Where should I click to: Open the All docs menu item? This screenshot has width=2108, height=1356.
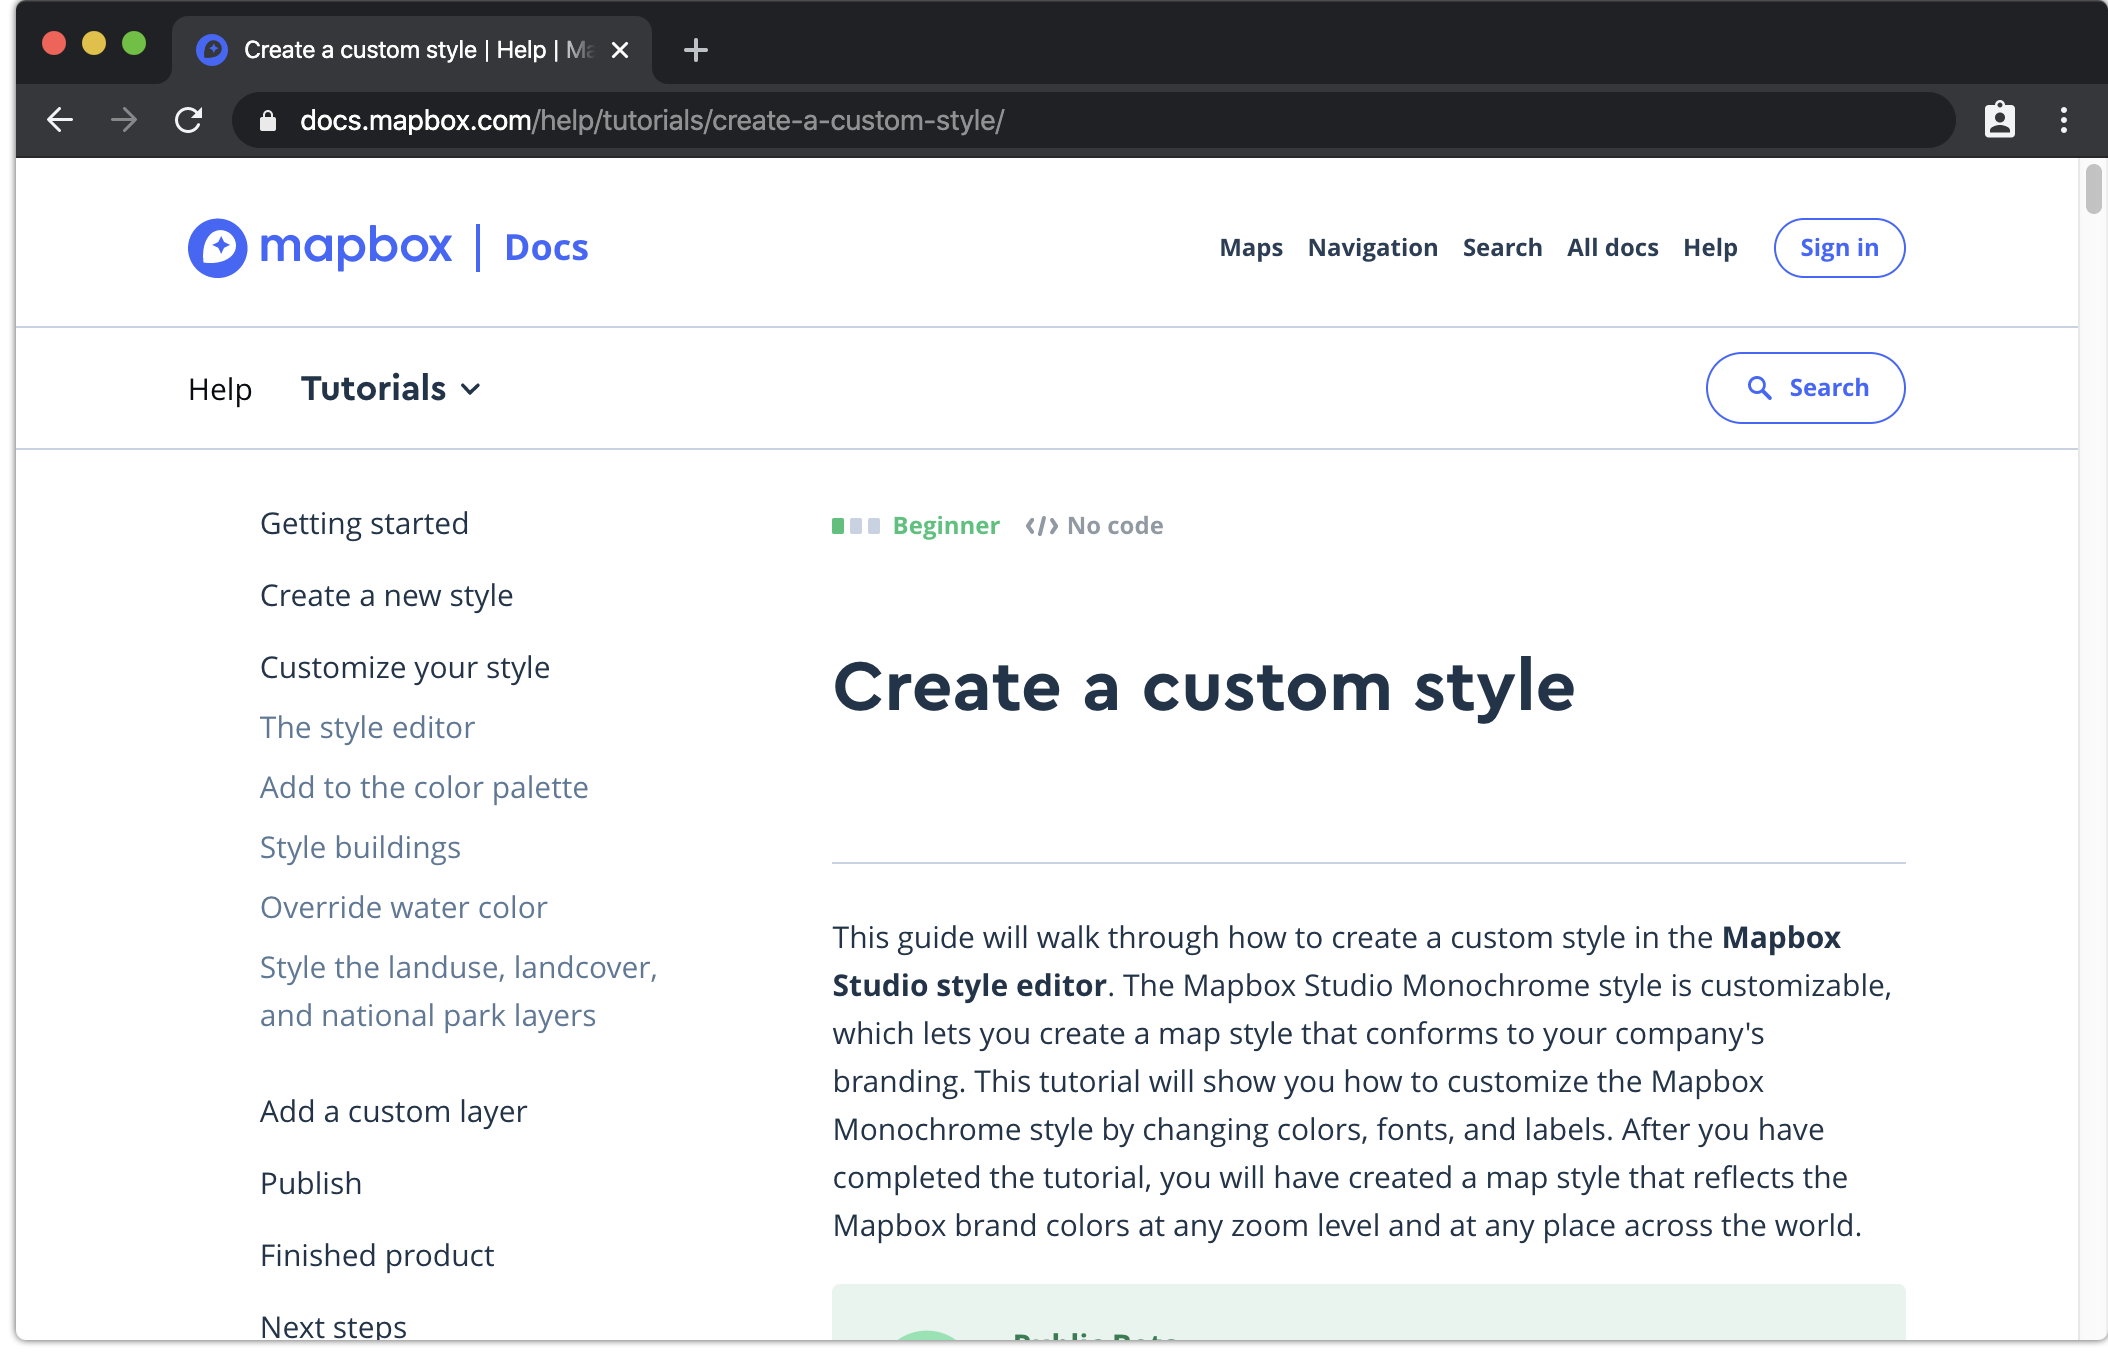pyautogui.click(x=1613, y=247)
